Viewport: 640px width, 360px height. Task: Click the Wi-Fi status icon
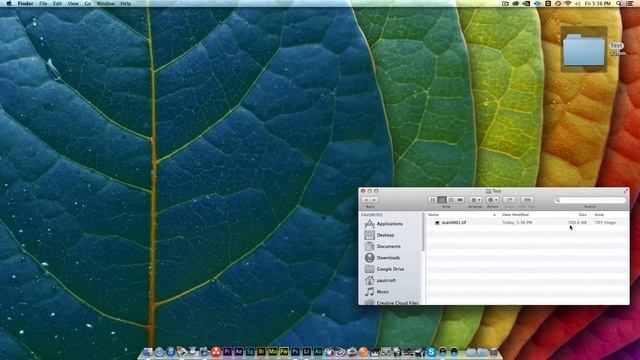(568, 4)
